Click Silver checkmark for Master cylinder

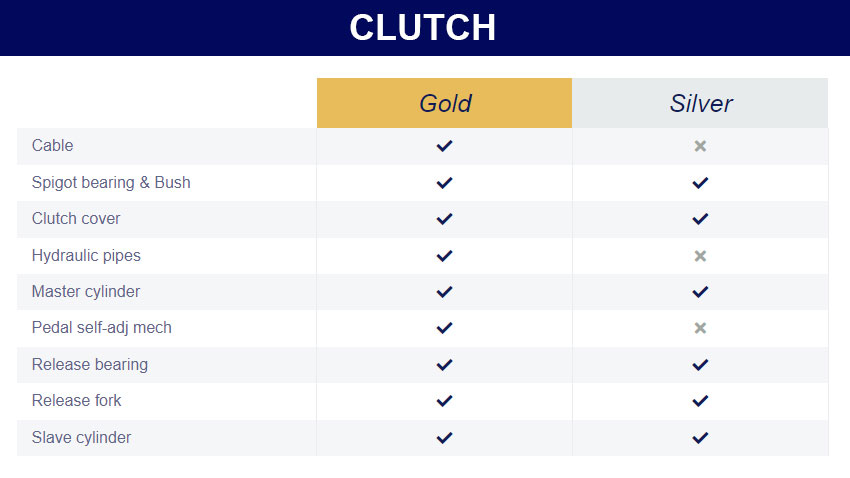pyautogui.click(x=700, y=292)
